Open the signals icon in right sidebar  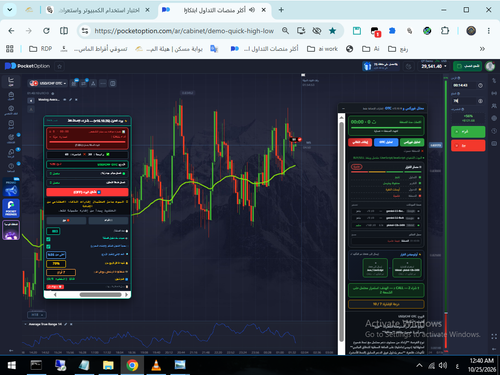pos(494,93)
